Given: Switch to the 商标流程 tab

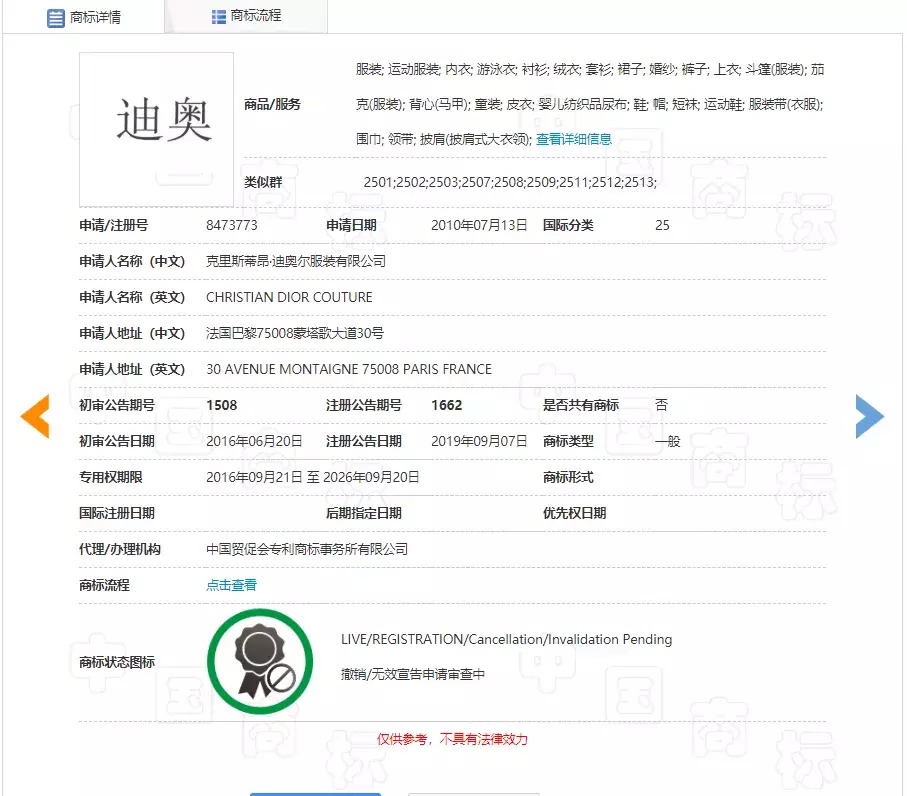Looking at the screenshot, I should [246, 16].
